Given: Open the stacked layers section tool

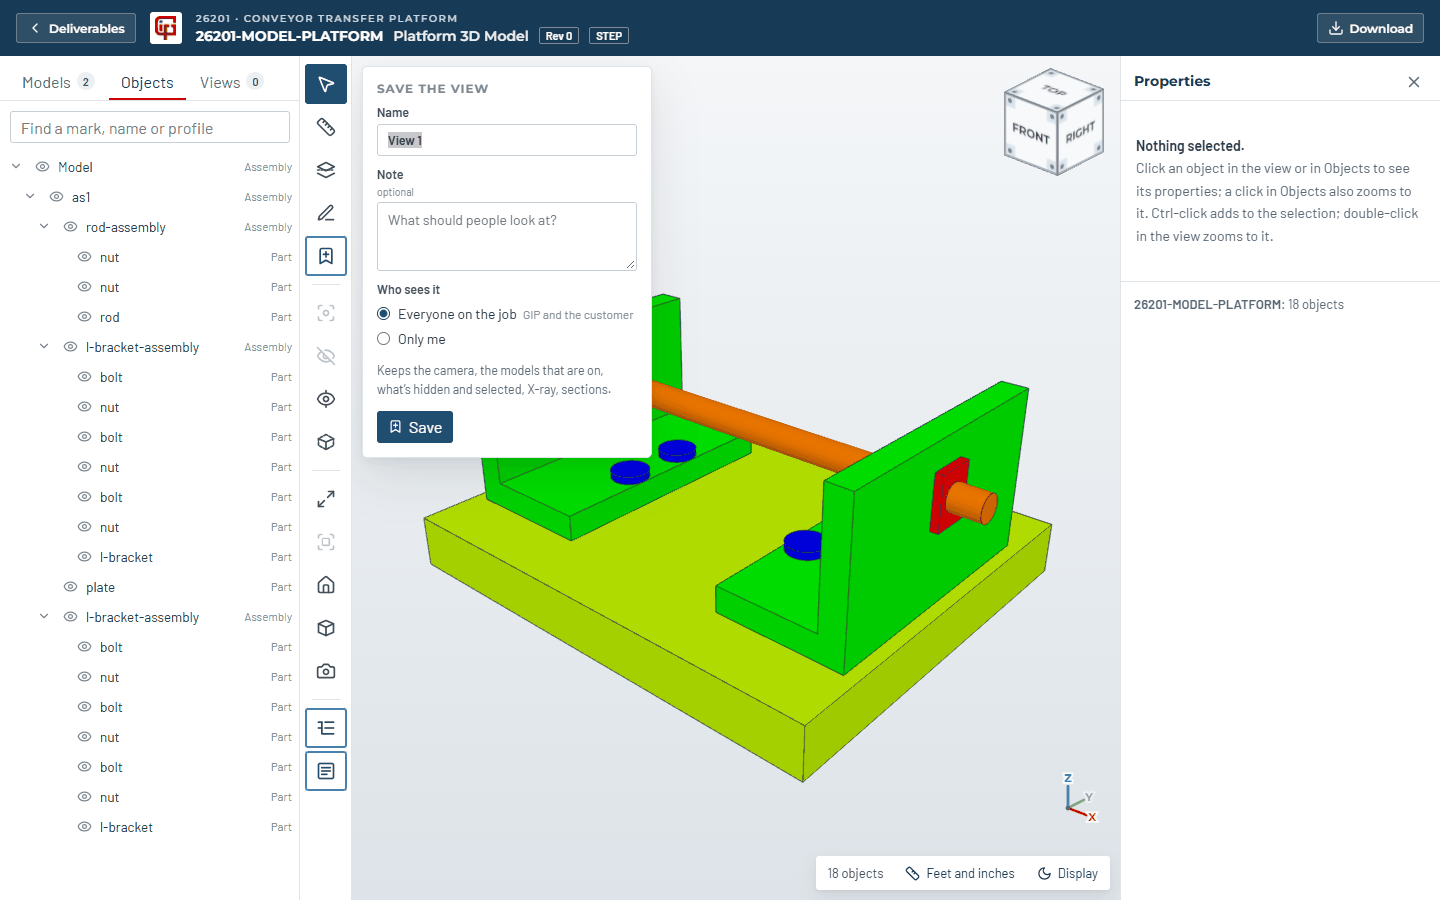Looking at the screenshot, I should pos(326,170).
